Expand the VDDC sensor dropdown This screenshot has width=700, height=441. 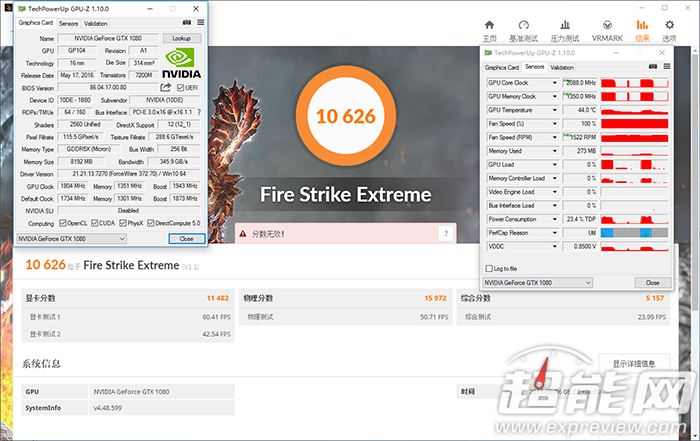pyautogui.click(x=555, y=246)
